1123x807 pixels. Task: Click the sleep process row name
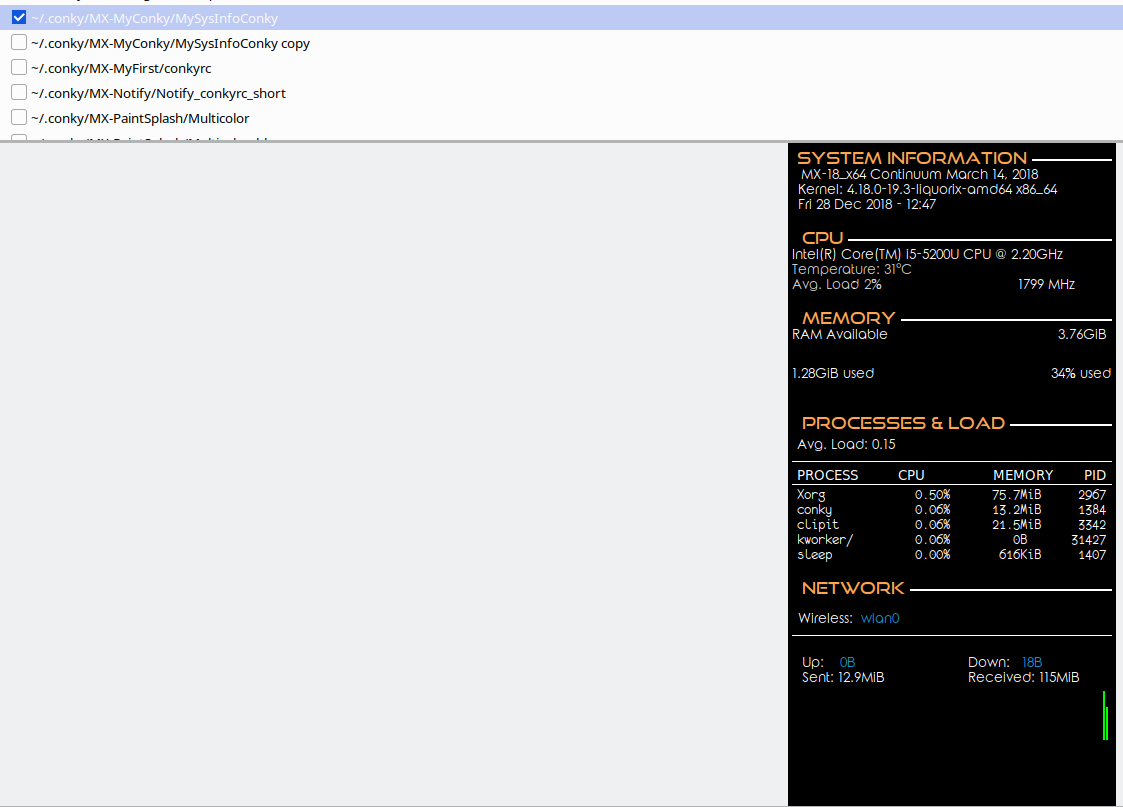(x=814, y=555)
